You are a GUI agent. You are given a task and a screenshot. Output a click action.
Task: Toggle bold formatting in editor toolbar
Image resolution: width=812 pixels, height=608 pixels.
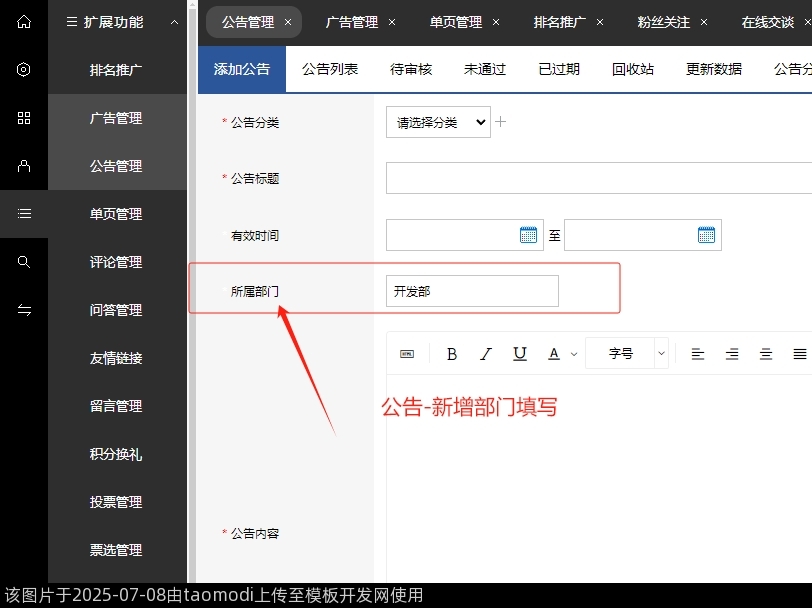[452, 354]
